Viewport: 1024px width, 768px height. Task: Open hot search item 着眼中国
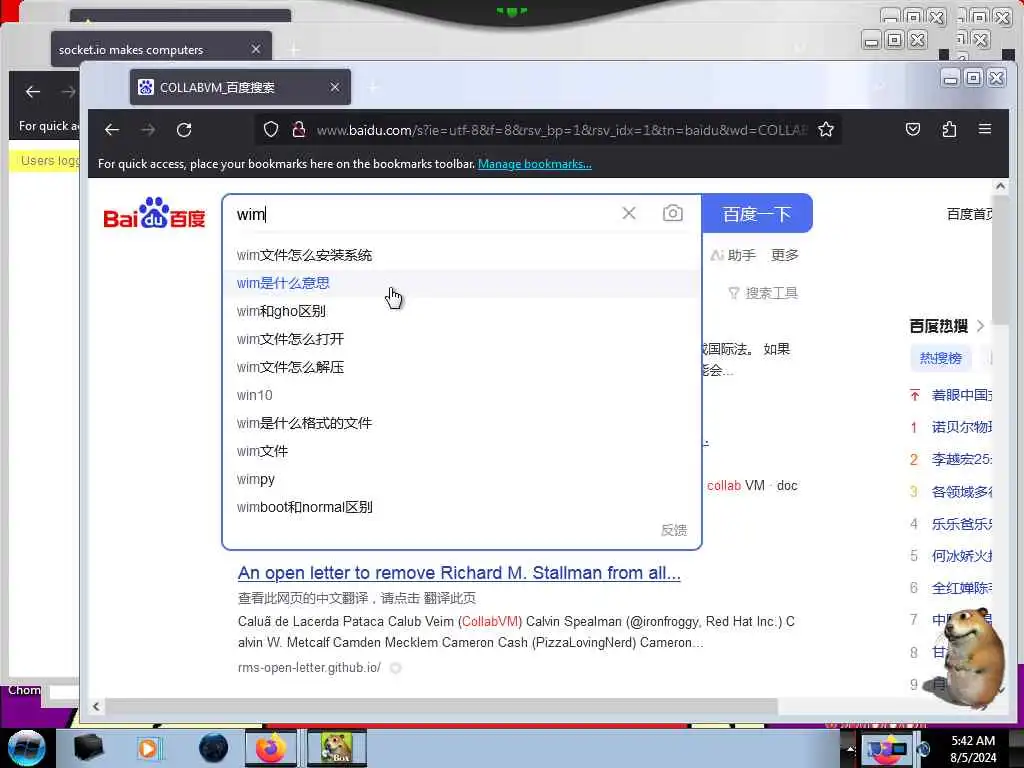[961, 395]
